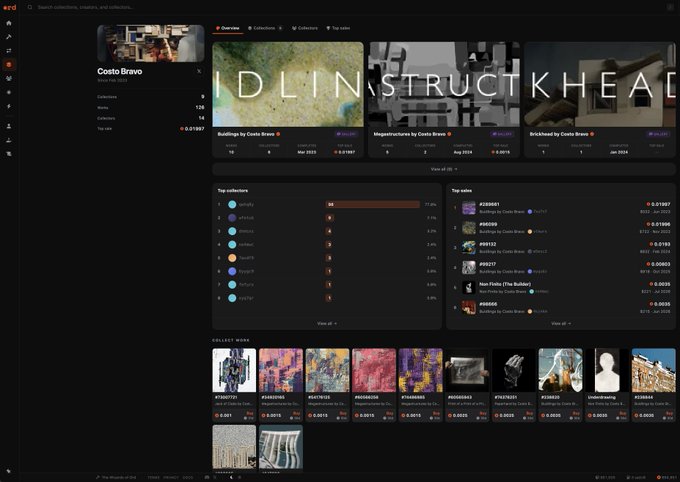Click the 0.01996 price in top sales
Image resolution: width=680 pixels, height=482 pixels.
658,224
